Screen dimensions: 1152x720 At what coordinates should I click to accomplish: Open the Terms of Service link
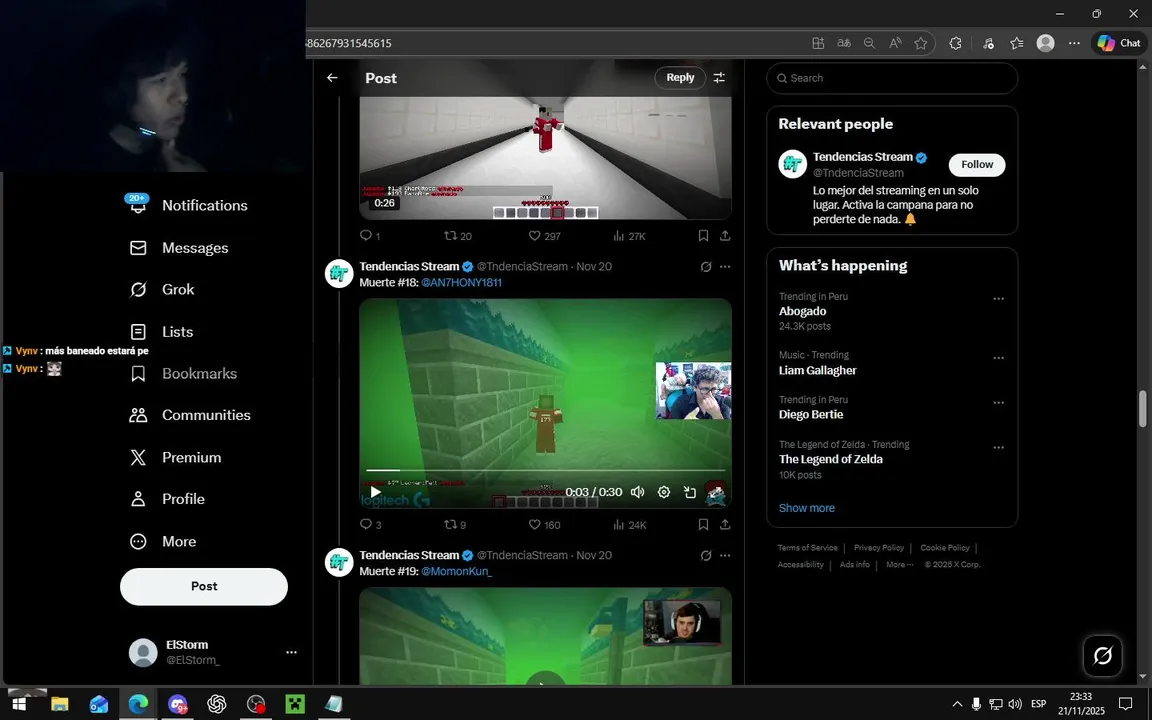pyautogui.click(x=807, y=547)
